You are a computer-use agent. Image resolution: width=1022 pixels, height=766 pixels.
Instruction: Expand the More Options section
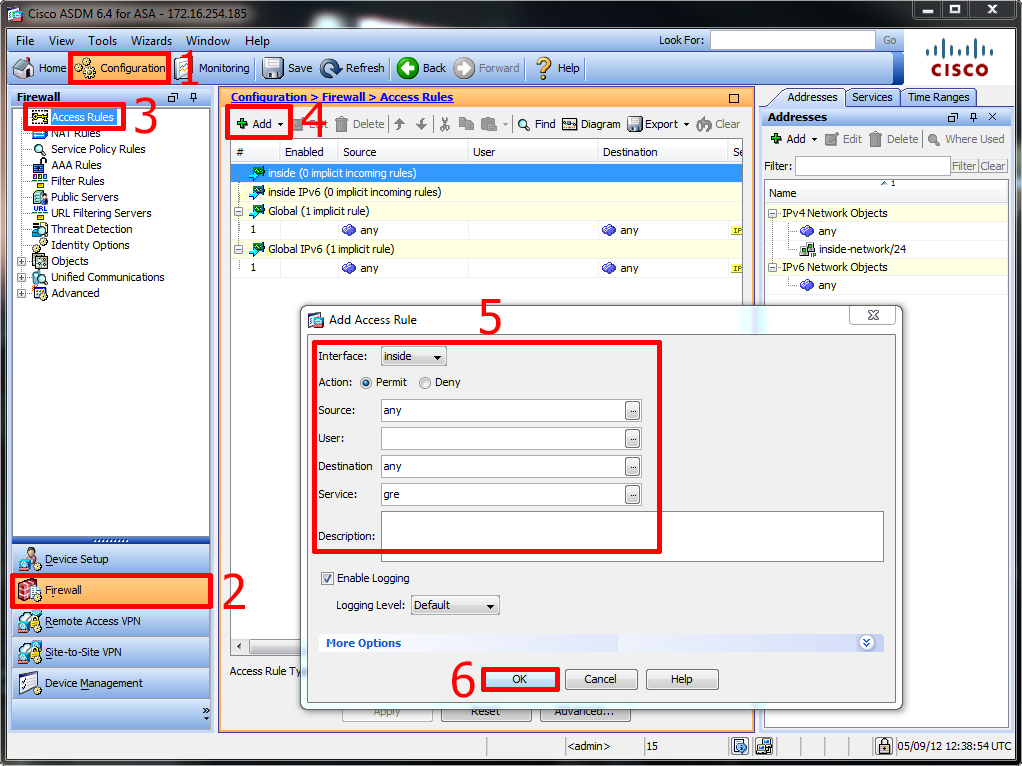pos(866,643)
